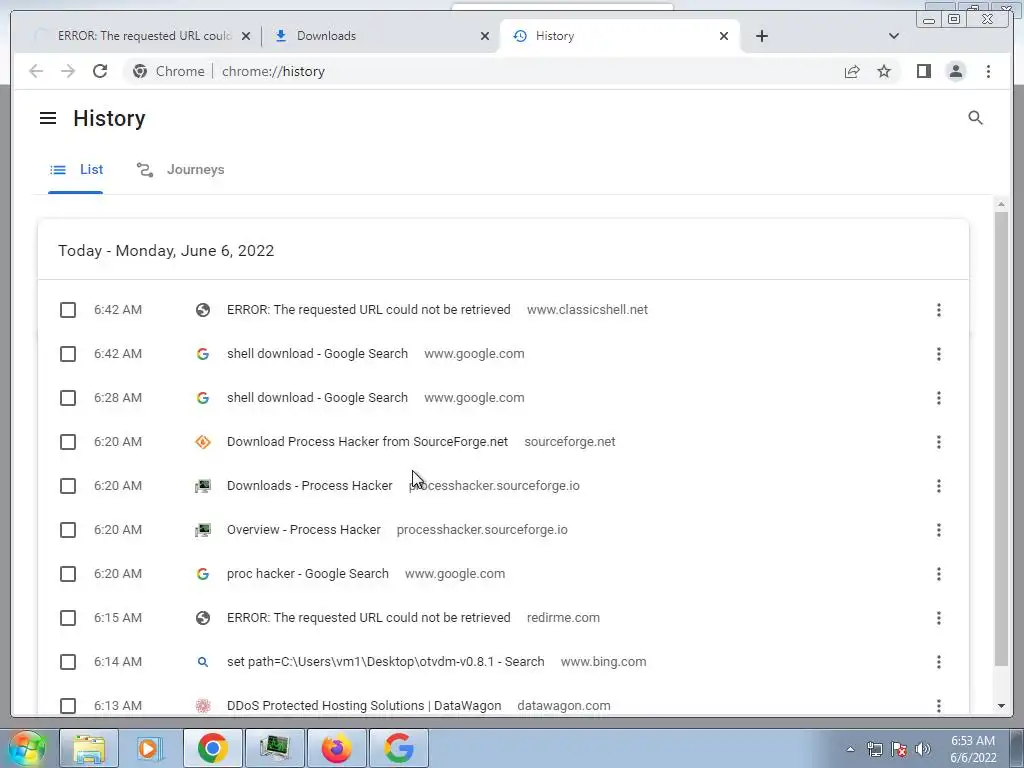Open Download Process Hacker from SourceForge.net link

tap(367, 442)
